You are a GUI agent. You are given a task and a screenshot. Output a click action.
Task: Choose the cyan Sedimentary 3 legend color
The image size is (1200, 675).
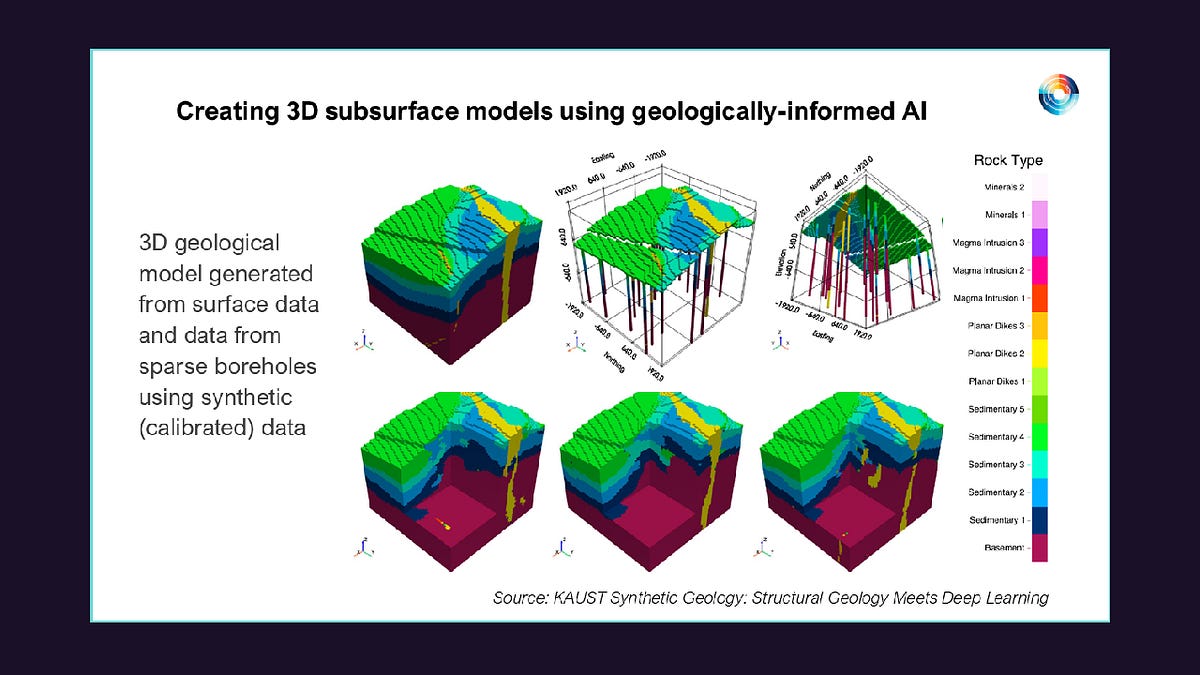[1040, 465]
